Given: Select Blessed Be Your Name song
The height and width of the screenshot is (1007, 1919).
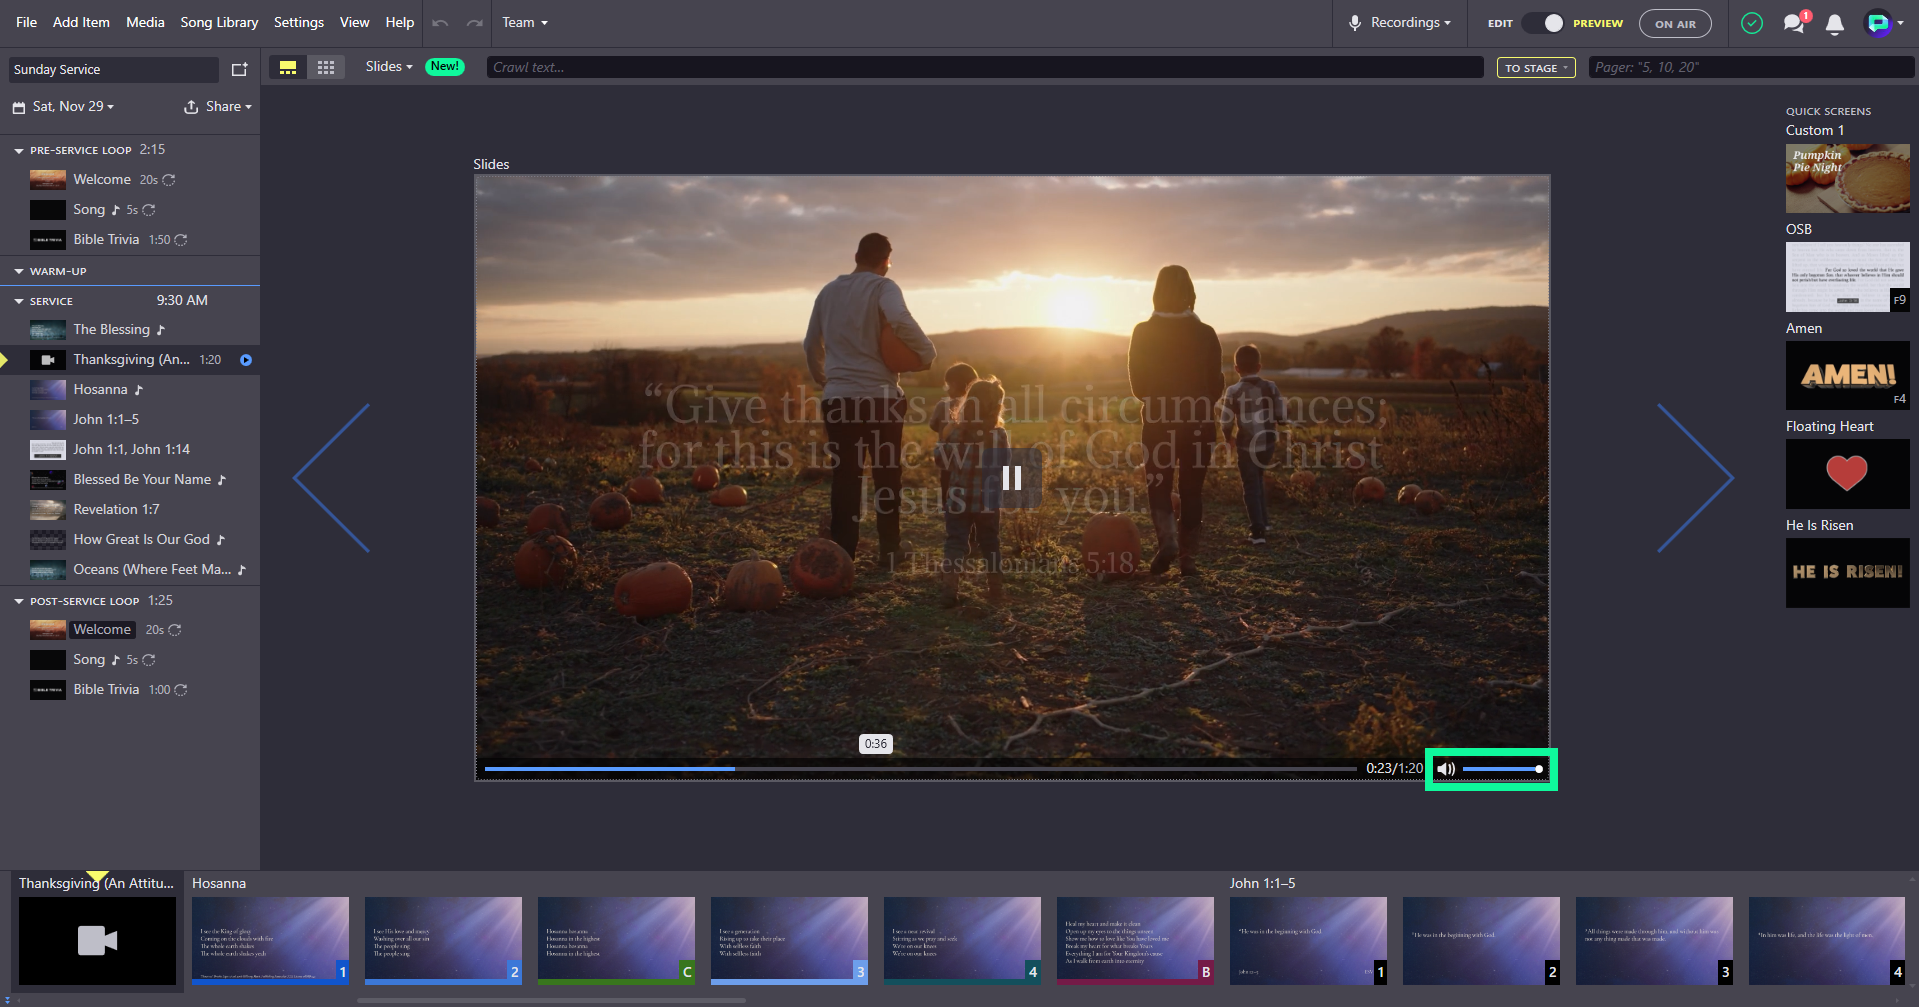Looking at the screenshot, I should tap(130, 480).
